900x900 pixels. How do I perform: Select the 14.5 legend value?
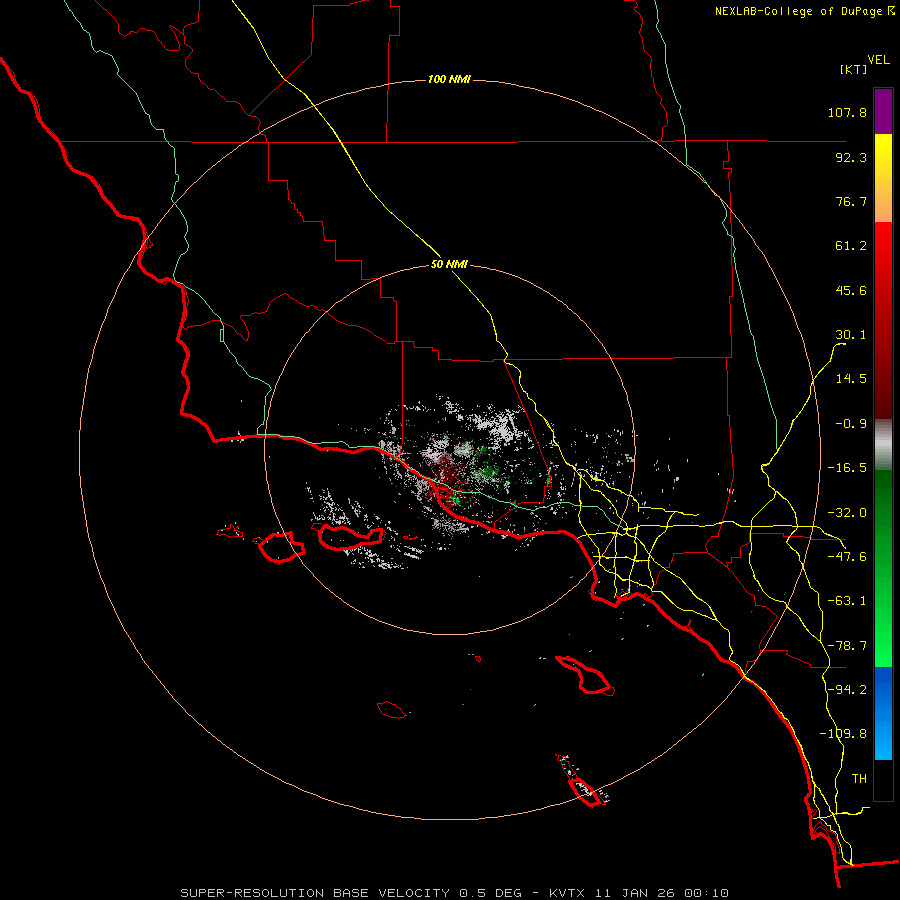pyautogui.click(x=851, y=379)
